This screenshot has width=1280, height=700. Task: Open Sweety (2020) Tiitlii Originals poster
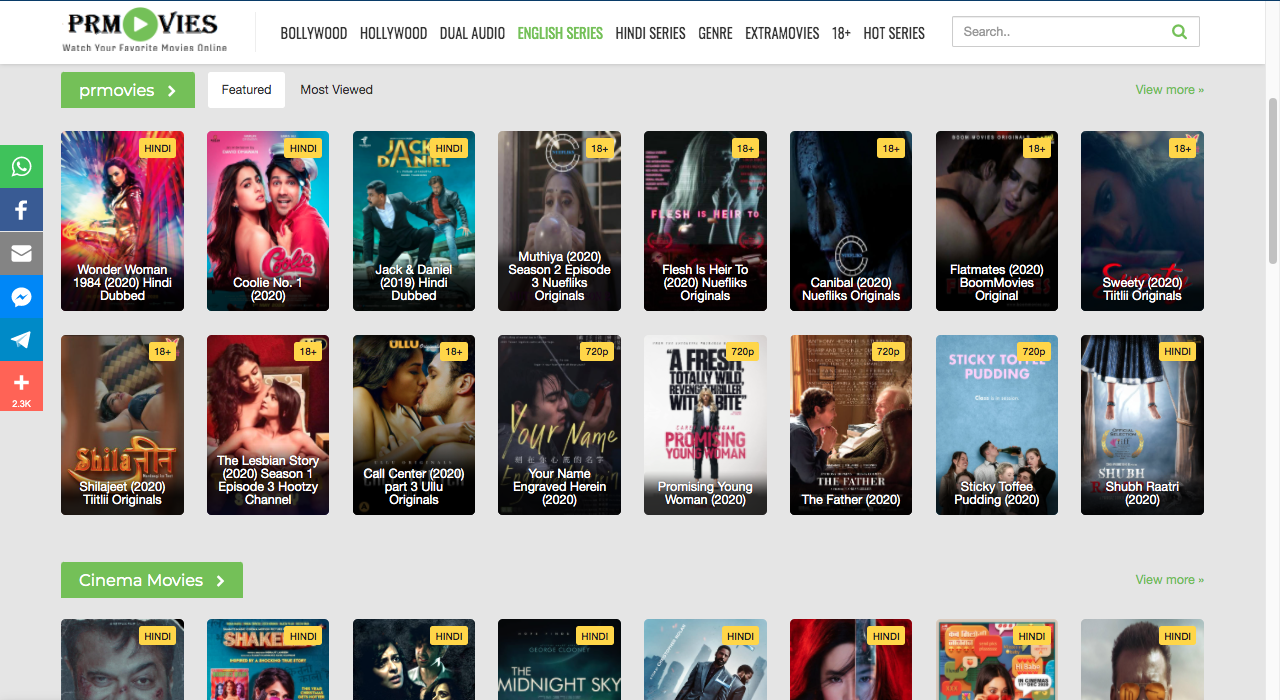point(1142,221)
